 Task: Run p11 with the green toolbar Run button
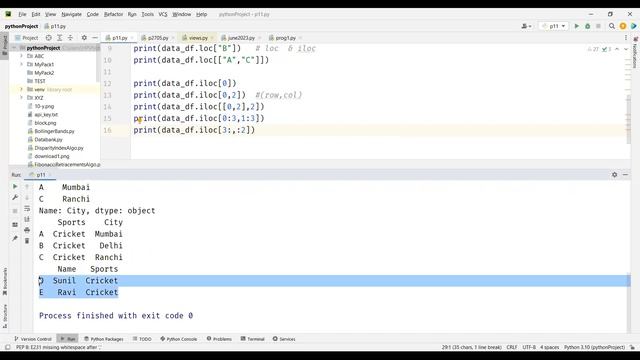pos(577,26)
